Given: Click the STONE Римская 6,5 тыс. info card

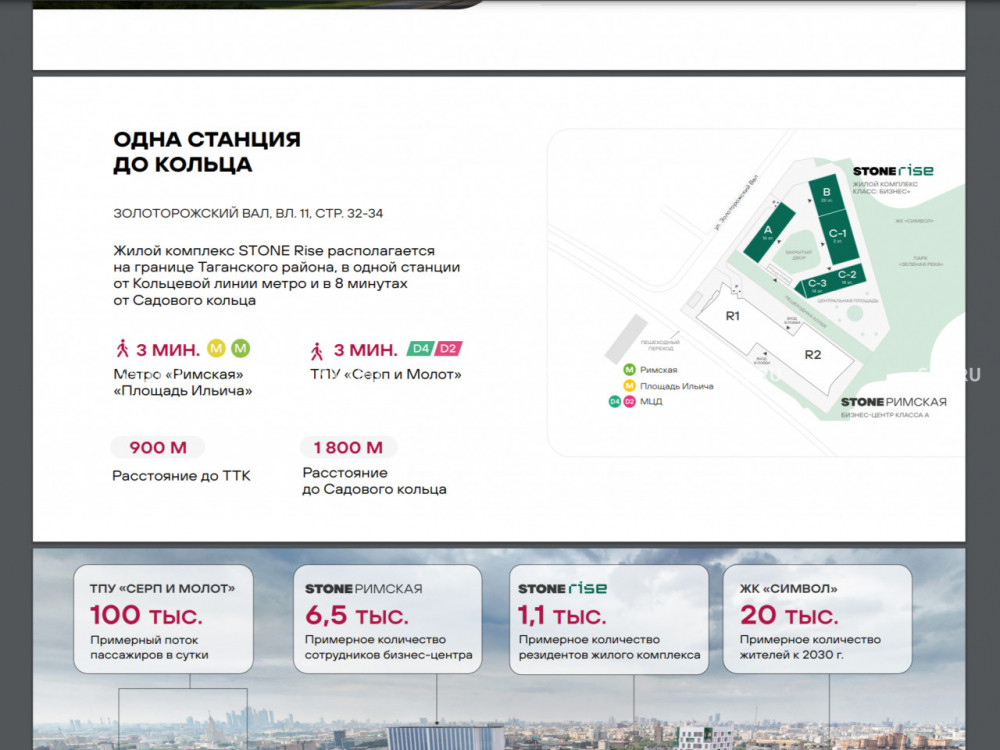Looking at the screenshot, I should [x=387, y=619].
